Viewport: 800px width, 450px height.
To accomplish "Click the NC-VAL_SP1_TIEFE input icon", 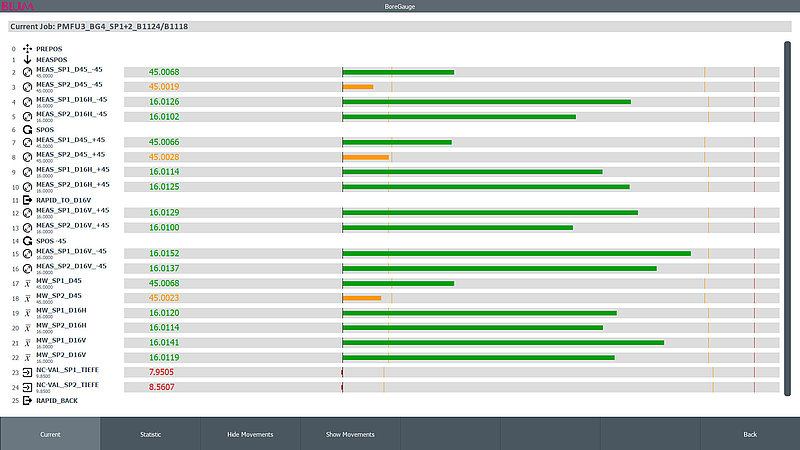I will point(28,373).
